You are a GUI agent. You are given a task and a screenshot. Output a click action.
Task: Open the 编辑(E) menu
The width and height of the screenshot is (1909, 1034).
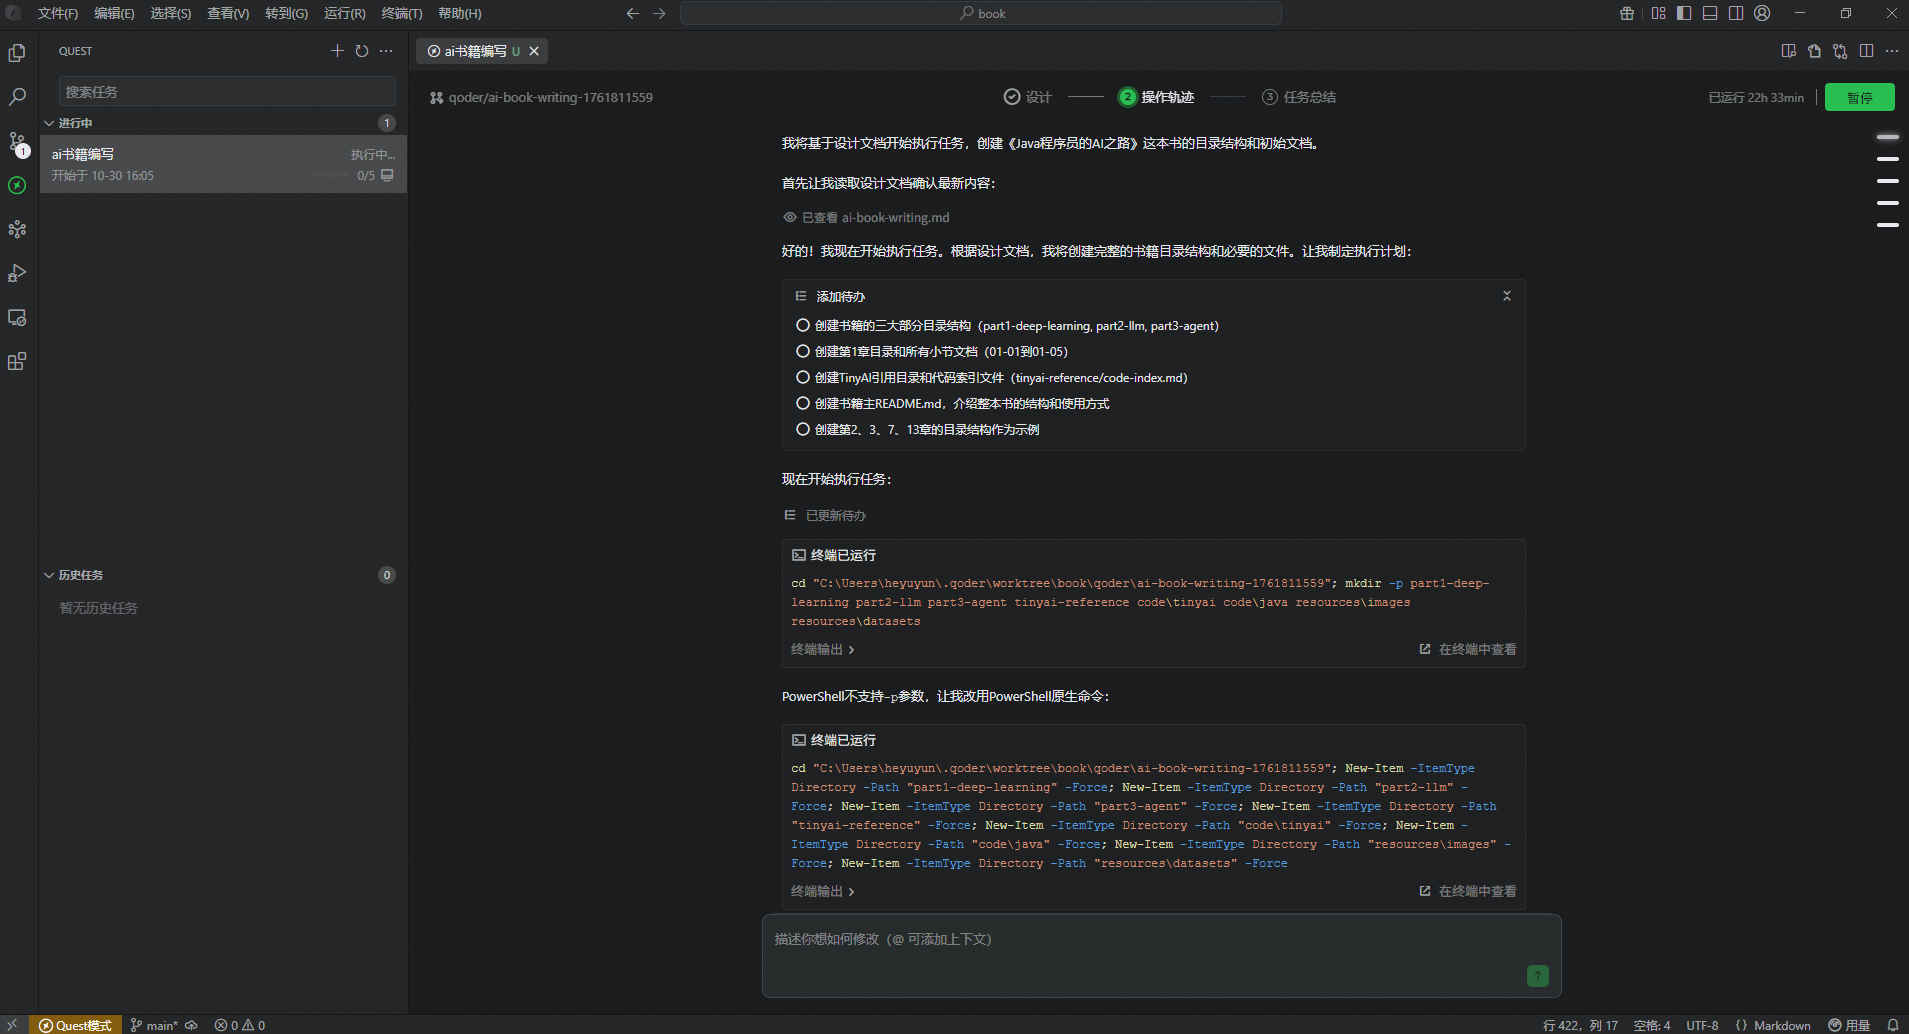(x=114, y=13)
